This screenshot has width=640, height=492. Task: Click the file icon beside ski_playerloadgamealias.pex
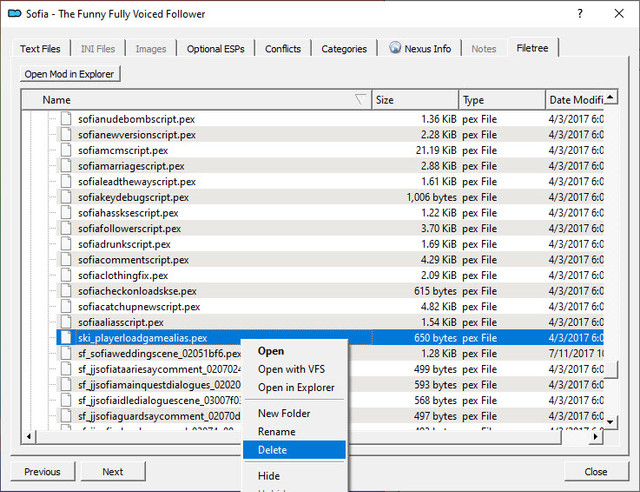pos(66,338)
